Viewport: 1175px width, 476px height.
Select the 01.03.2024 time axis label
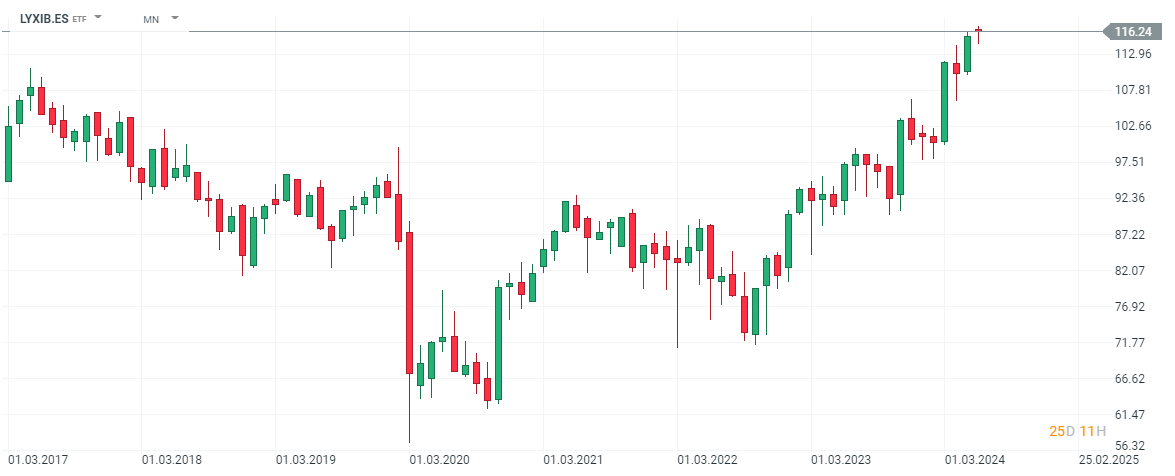click(975, 460)
